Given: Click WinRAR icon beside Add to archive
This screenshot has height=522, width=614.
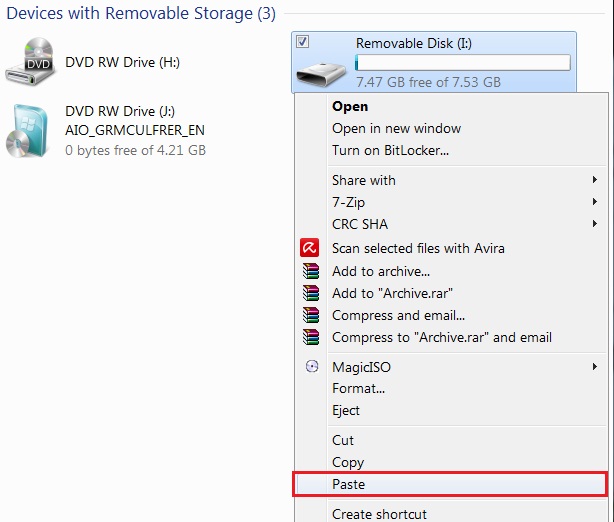Looking at the screenshot, I should (311, 271).
